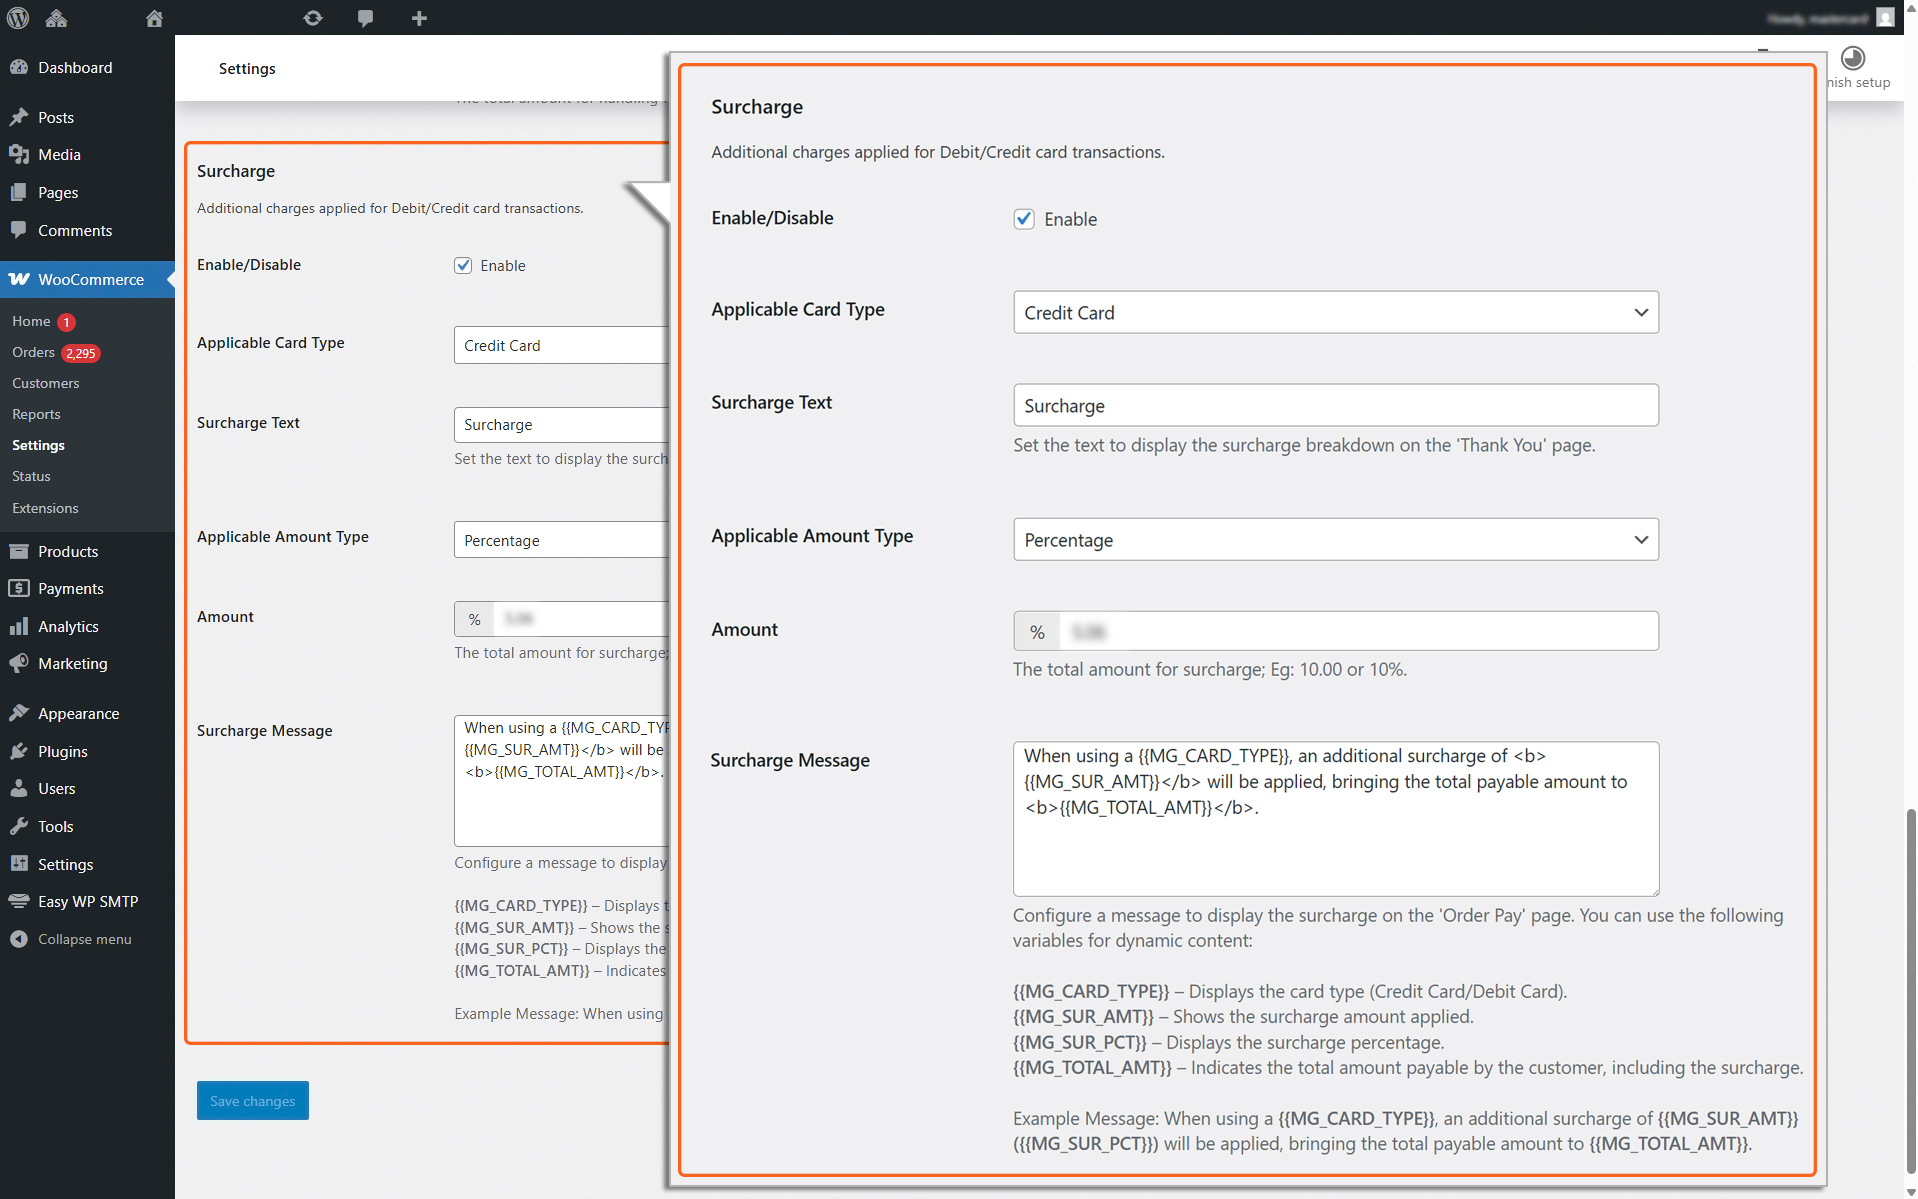This screenshot has width=1918, height=1199.
Task: Open the comments bubble icon in admin bar
Action: [x=366, y=18]
